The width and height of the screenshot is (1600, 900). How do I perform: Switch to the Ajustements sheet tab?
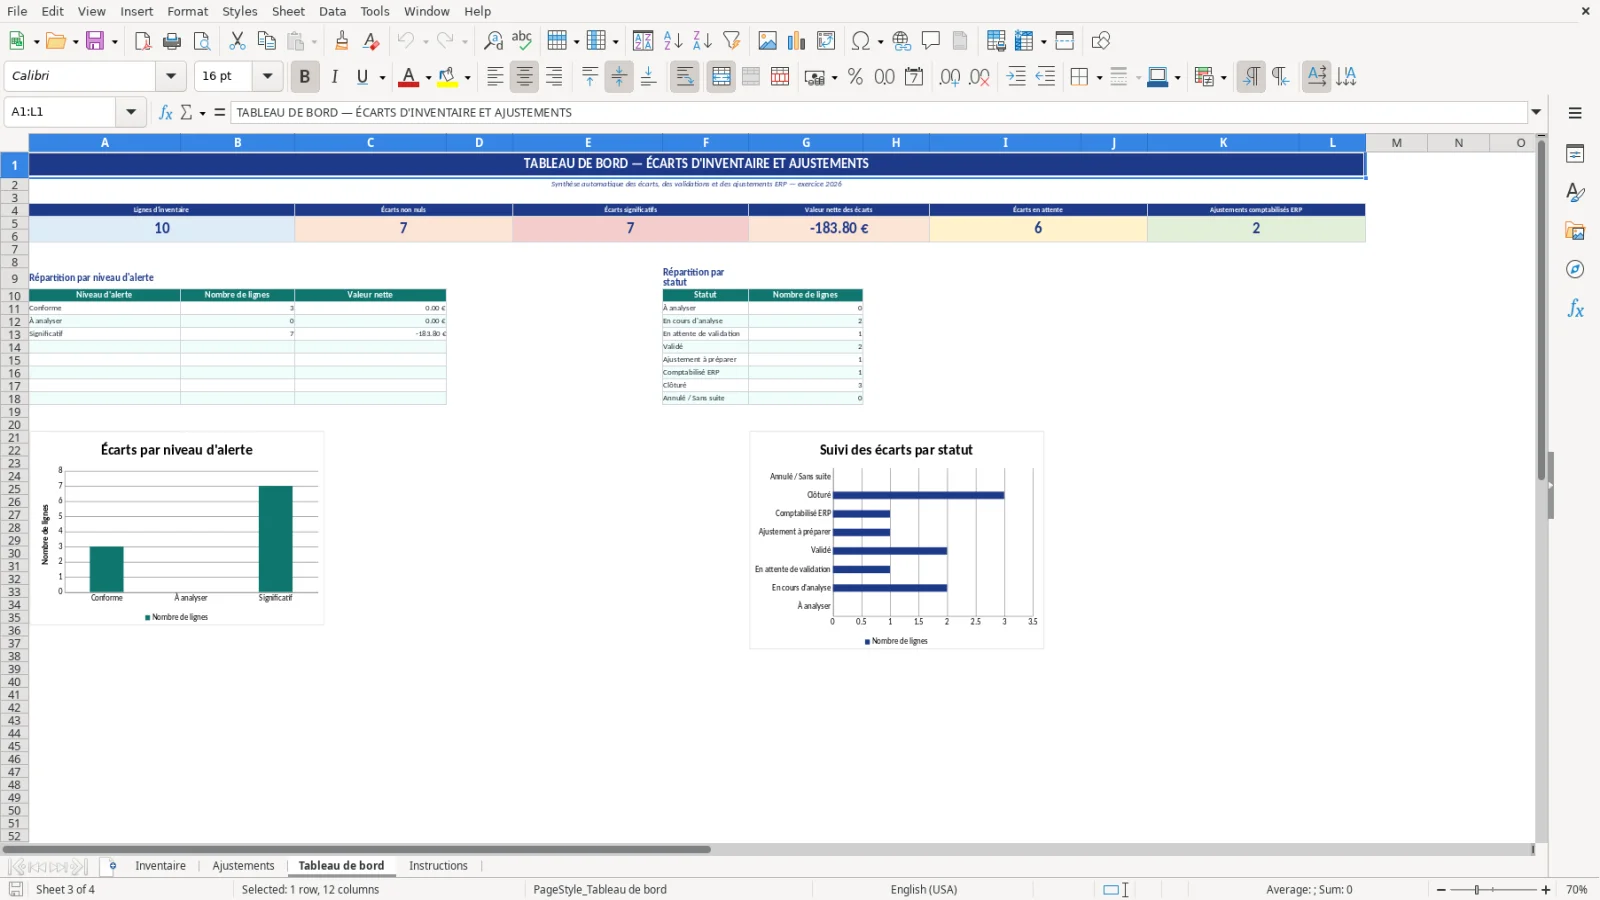tap(243, 866)
